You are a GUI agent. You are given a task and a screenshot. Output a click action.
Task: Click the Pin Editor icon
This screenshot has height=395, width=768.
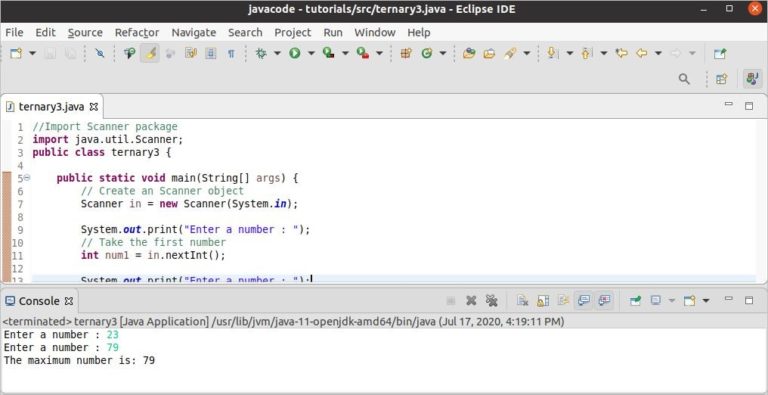tap(720, 53)
